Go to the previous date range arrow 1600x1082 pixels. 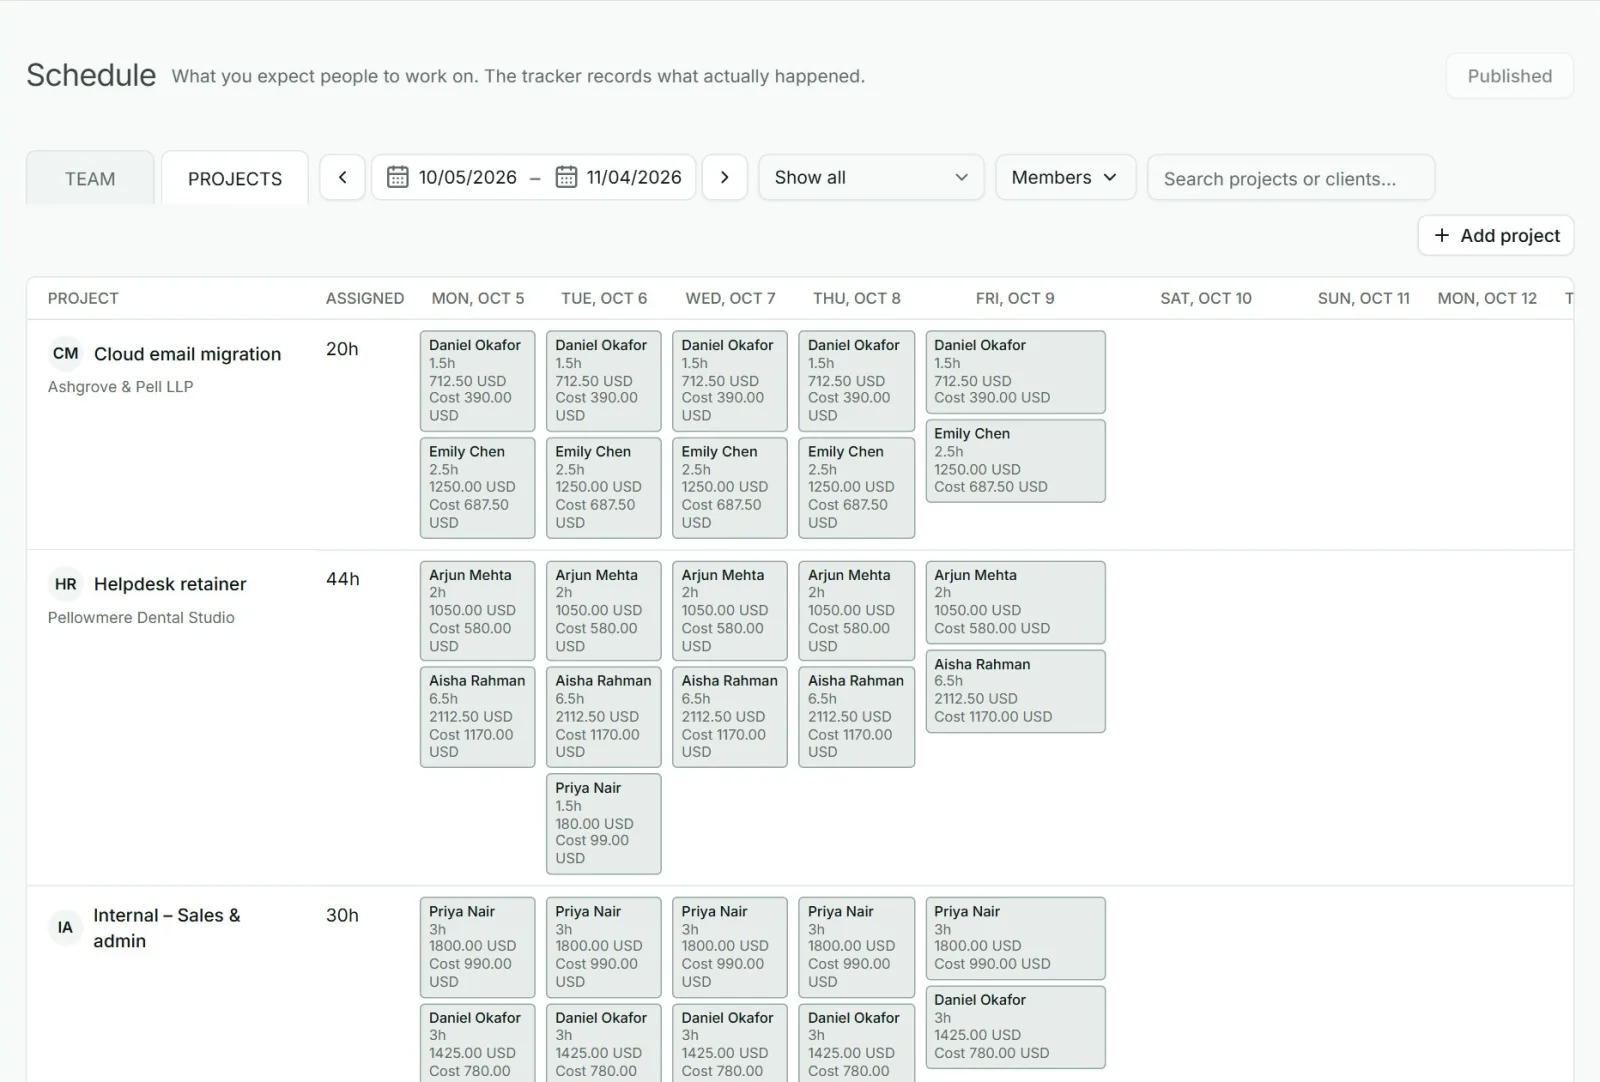(342, 177)
